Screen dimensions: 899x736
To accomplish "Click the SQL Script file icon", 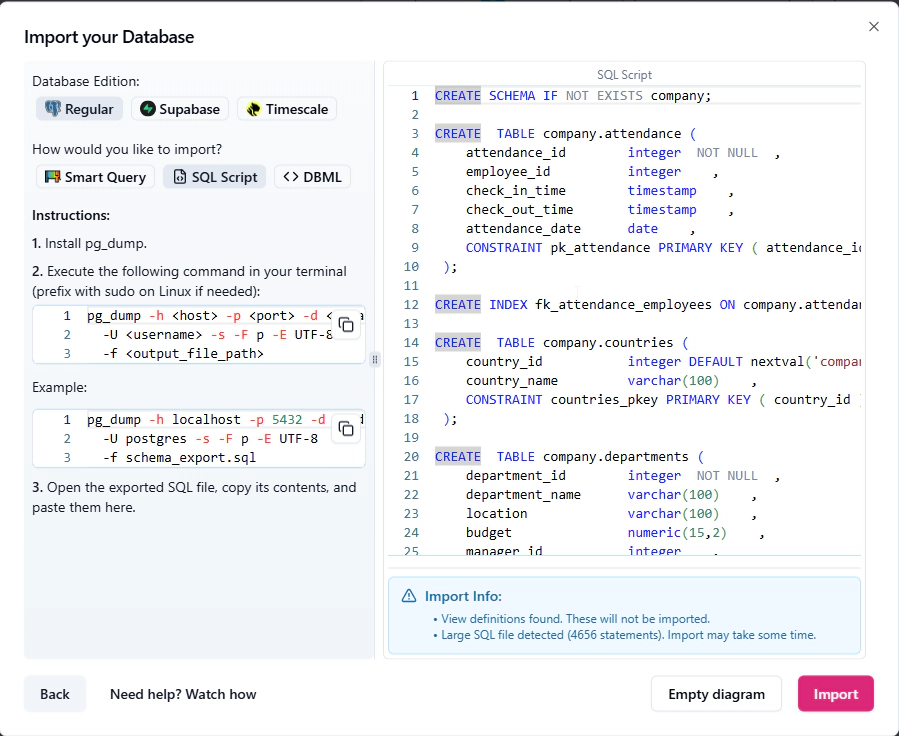I will (x=180, y=177).
